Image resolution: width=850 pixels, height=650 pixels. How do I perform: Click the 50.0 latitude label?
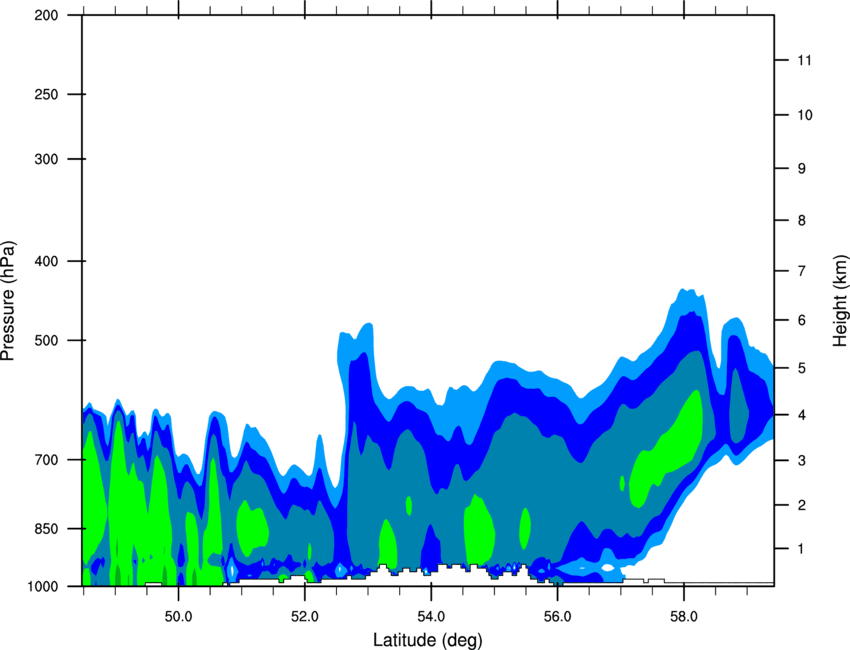pos(178,617)
